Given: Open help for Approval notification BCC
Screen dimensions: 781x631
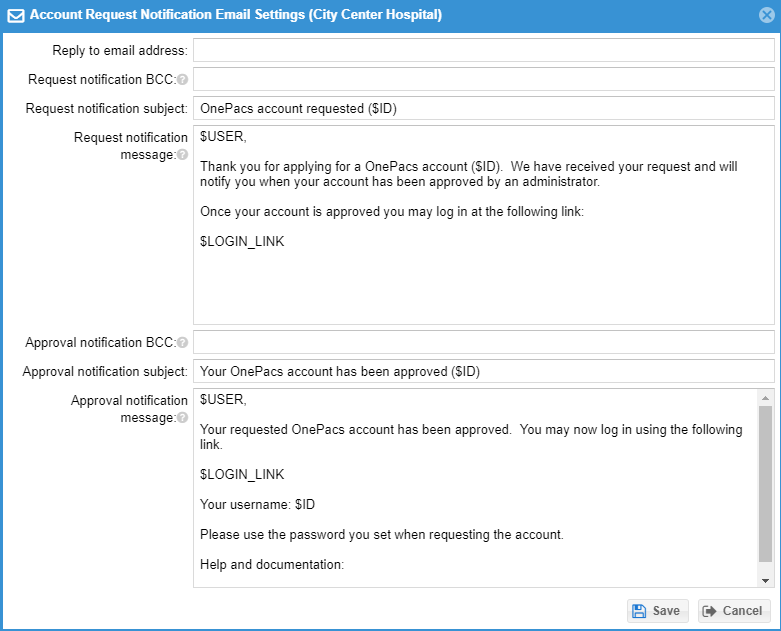Looking at the screenshot, I should pos(183,343).
